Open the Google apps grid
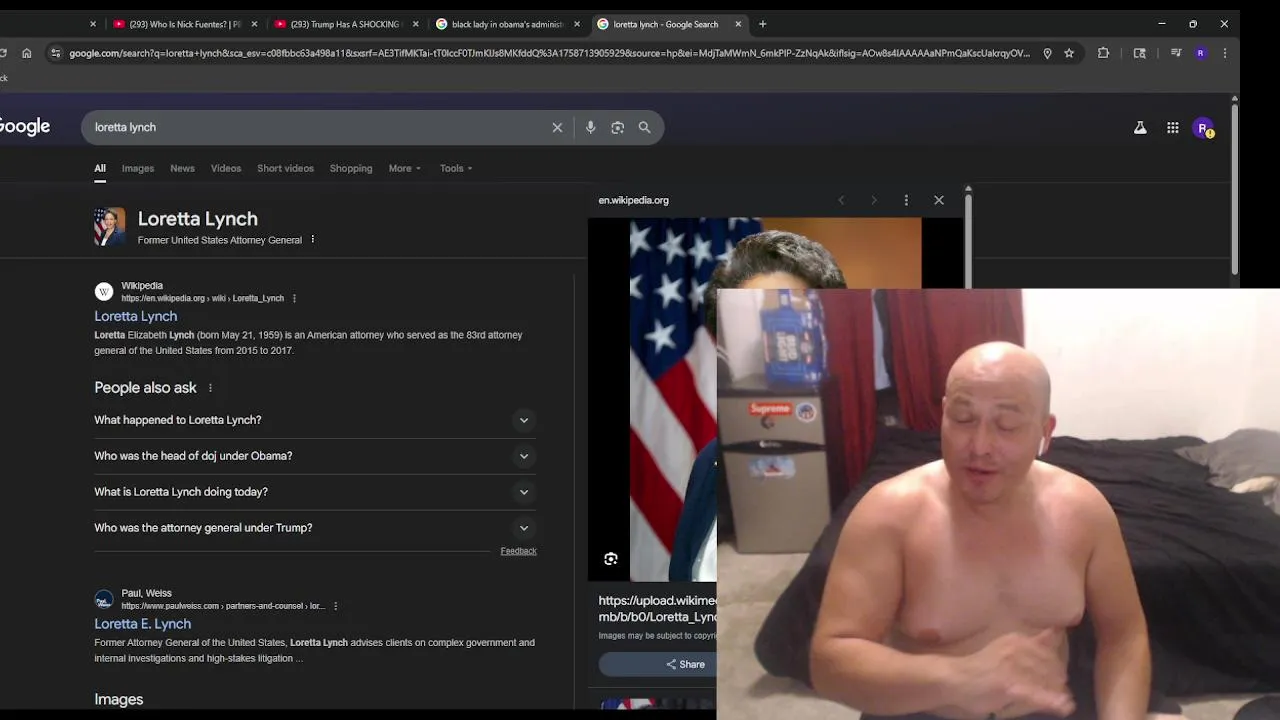Image resolution: width=1280 pixels, height=720 pixels. point(1173,128)
